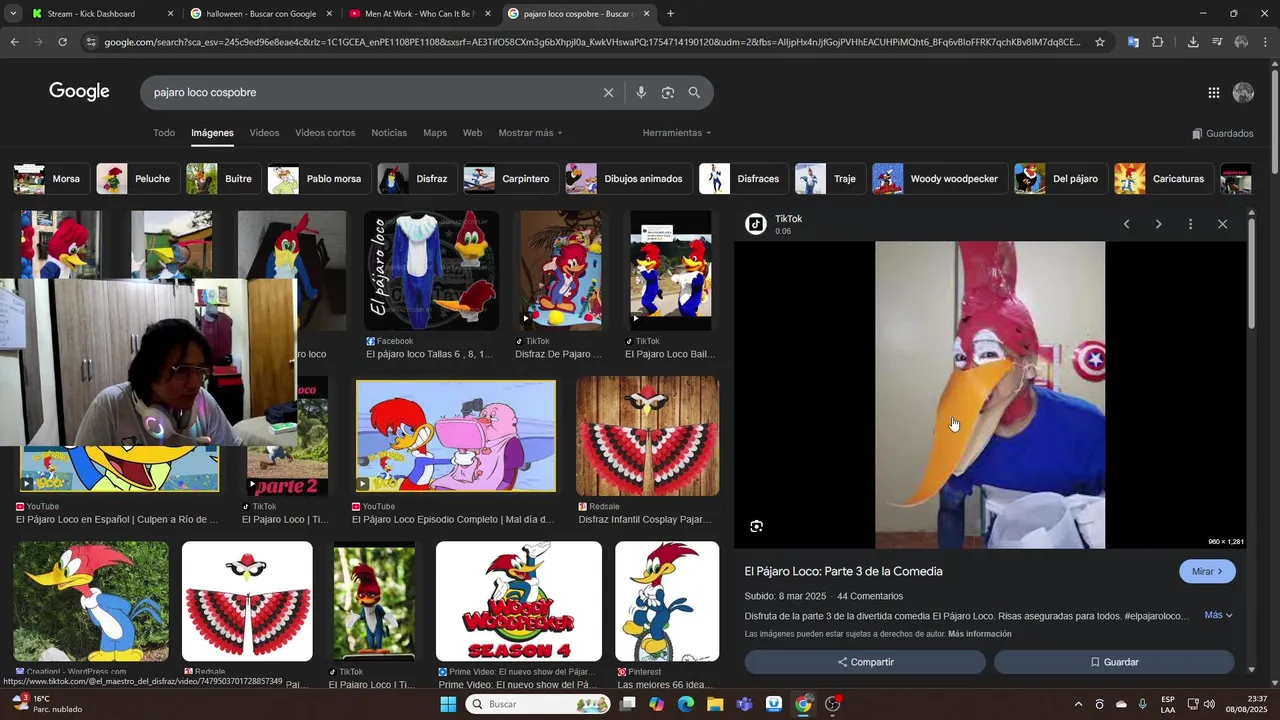The height and width of the screenshot is (720, 1280).
Task: Switch to the Todo results tab
Action: pyautogui.click(x=164, y=133)
